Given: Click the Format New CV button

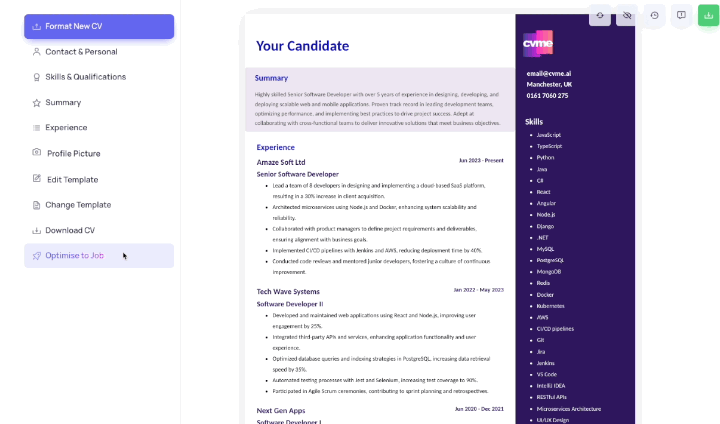Looking at the screenshot, I should coord(99,26).
